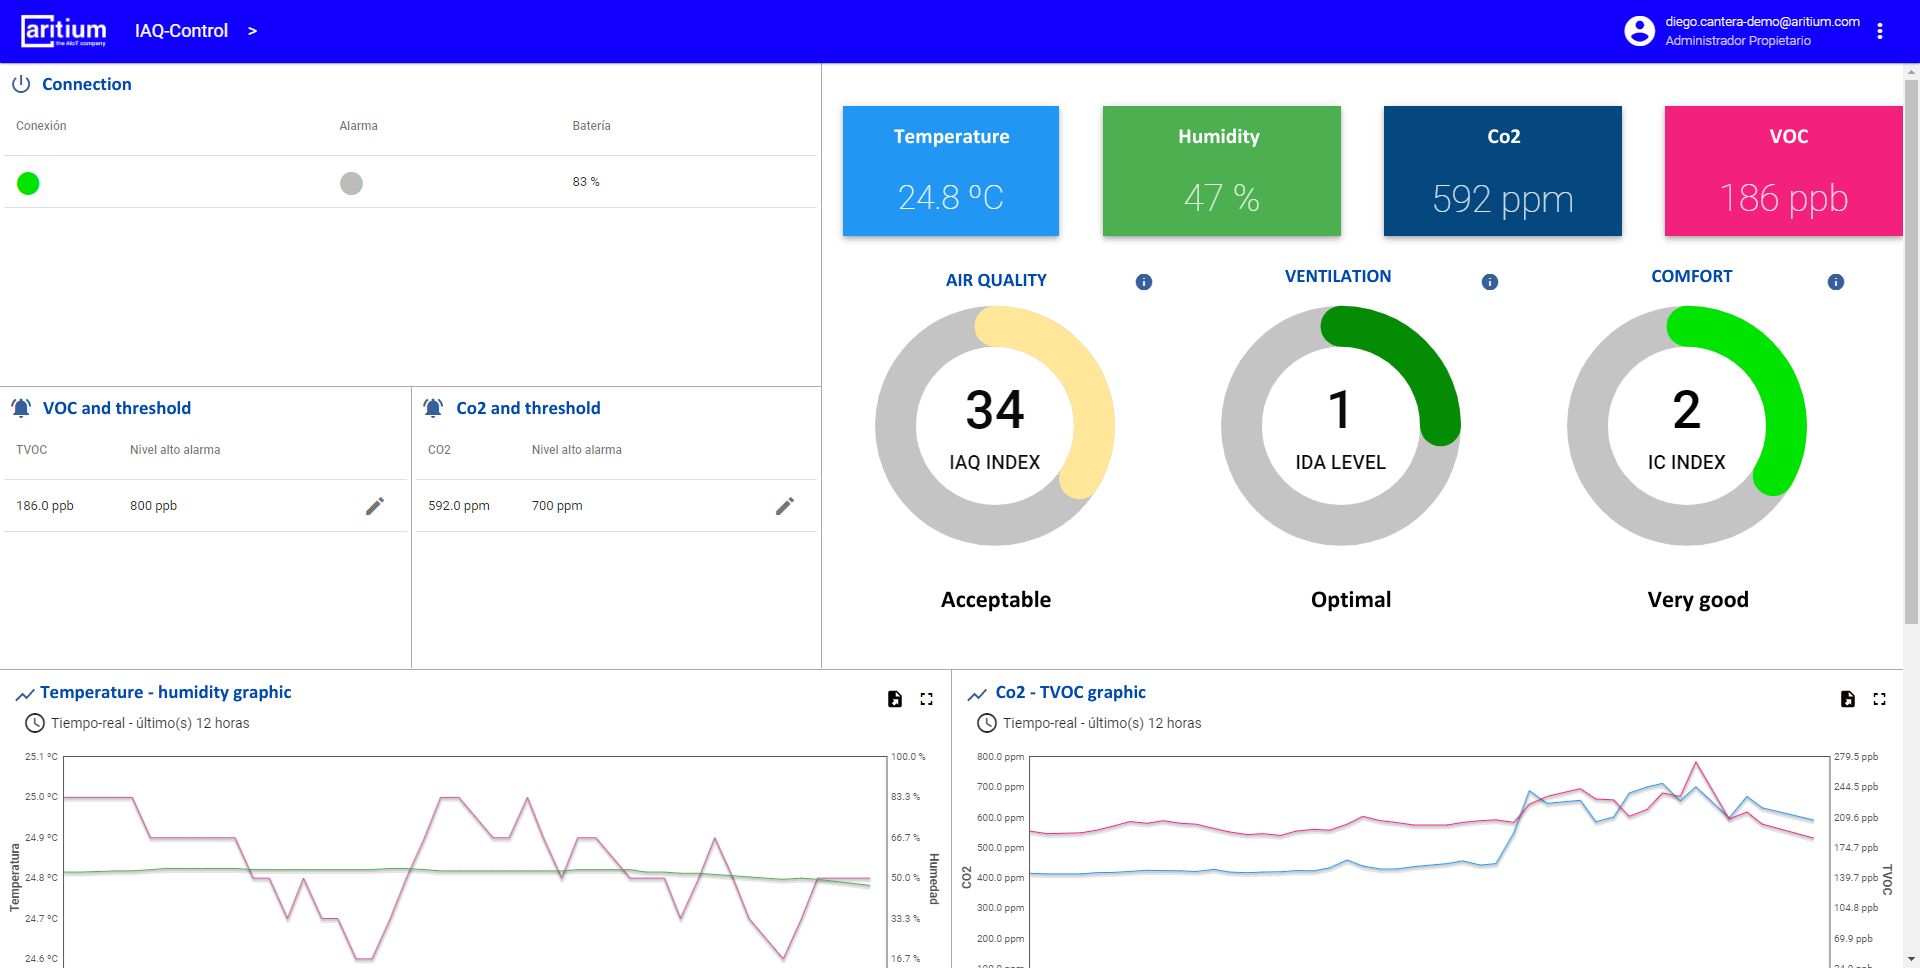
Task: Open the three-dot options menu
Action: click(x=1880, y=31)
